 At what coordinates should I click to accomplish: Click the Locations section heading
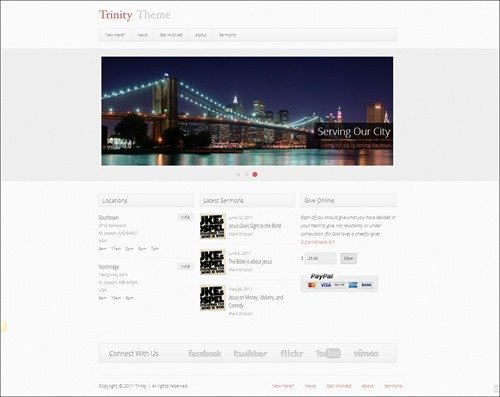pyautogui.click(x=115, y=201)
